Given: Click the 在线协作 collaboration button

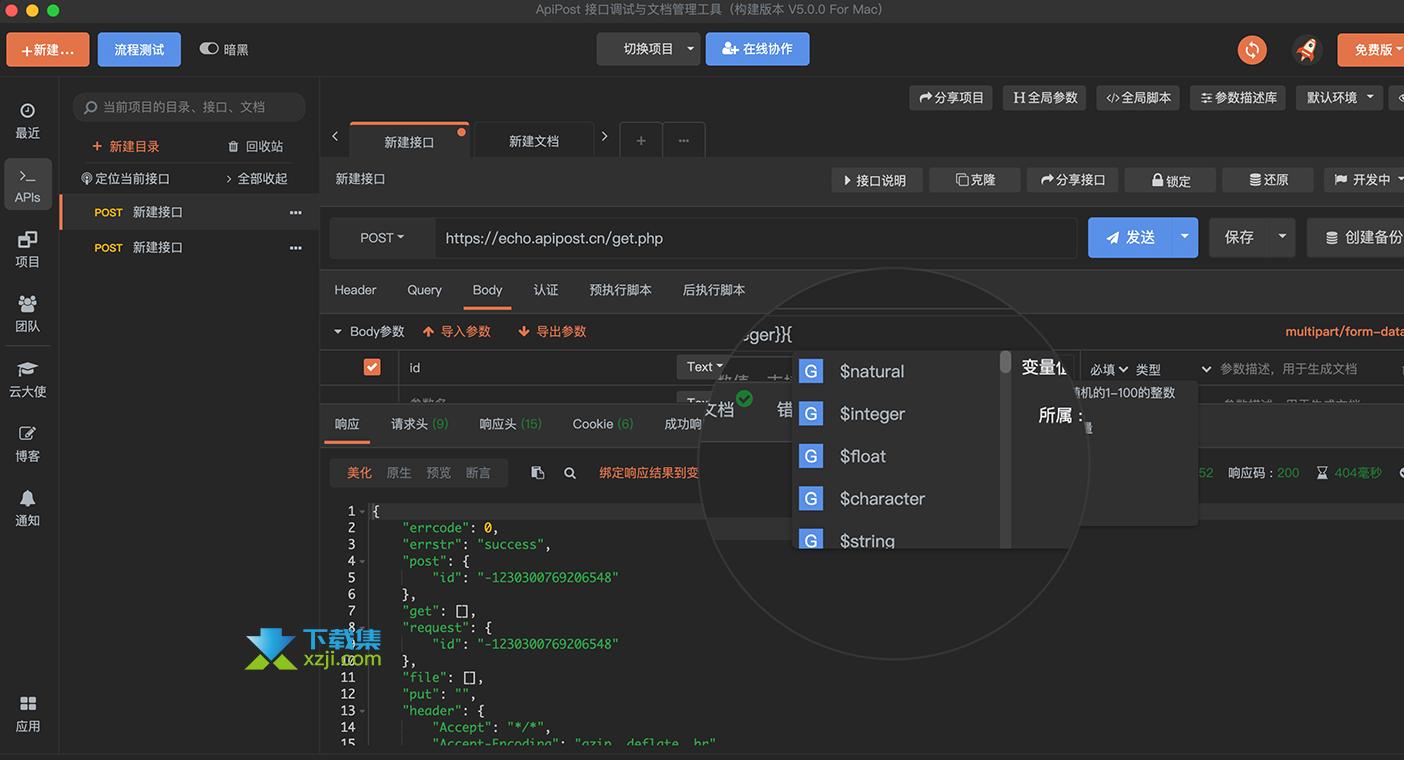Looking at the screenshot, I should coord(757,49).
